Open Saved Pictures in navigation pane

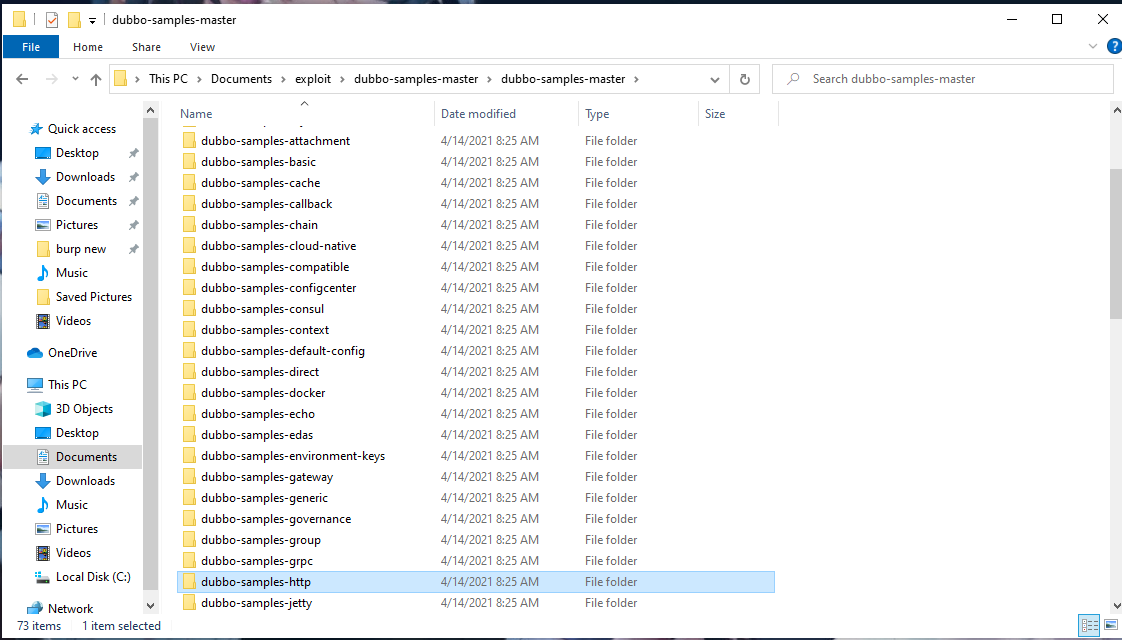94,297
